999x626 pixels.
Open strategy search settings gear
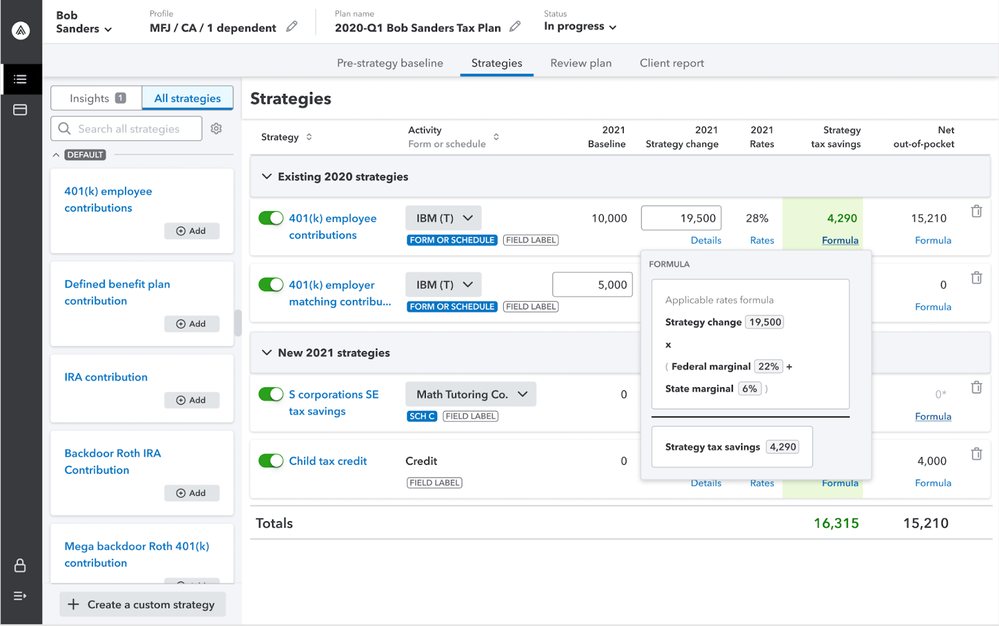216,129
